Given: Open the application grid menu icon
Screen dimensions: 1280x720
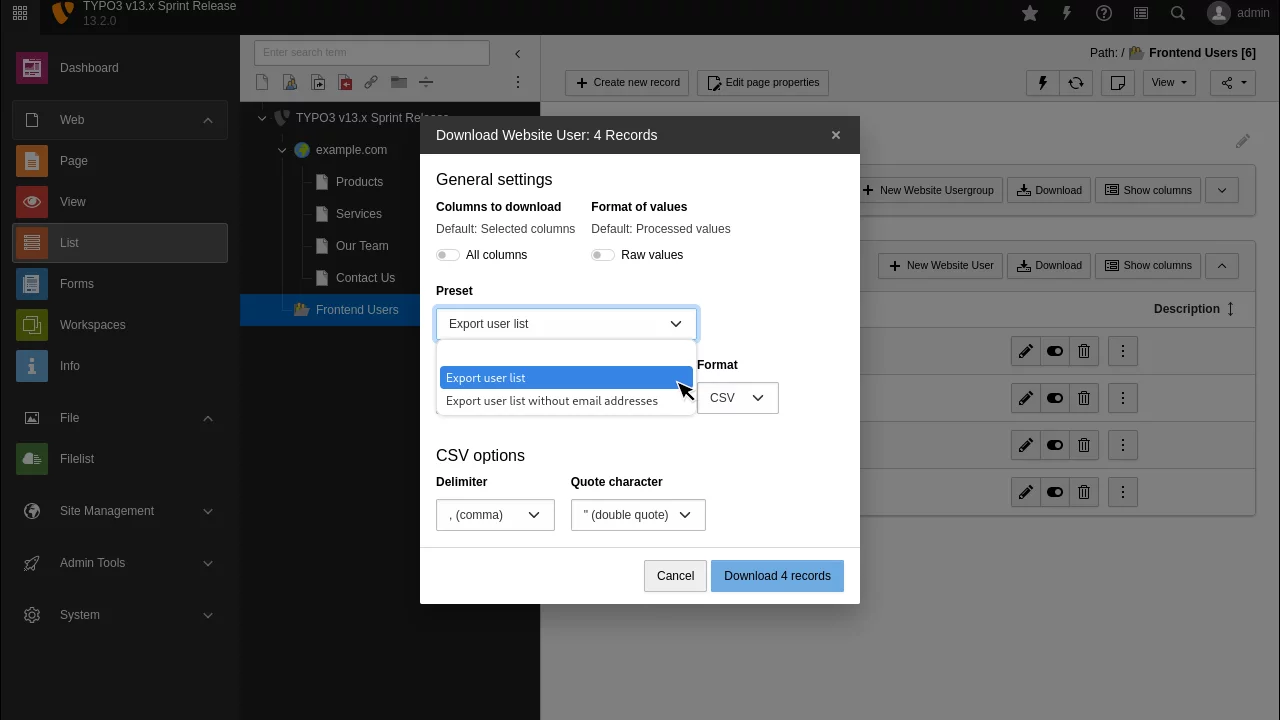Looking at the screenshot, I should point(20,13).
